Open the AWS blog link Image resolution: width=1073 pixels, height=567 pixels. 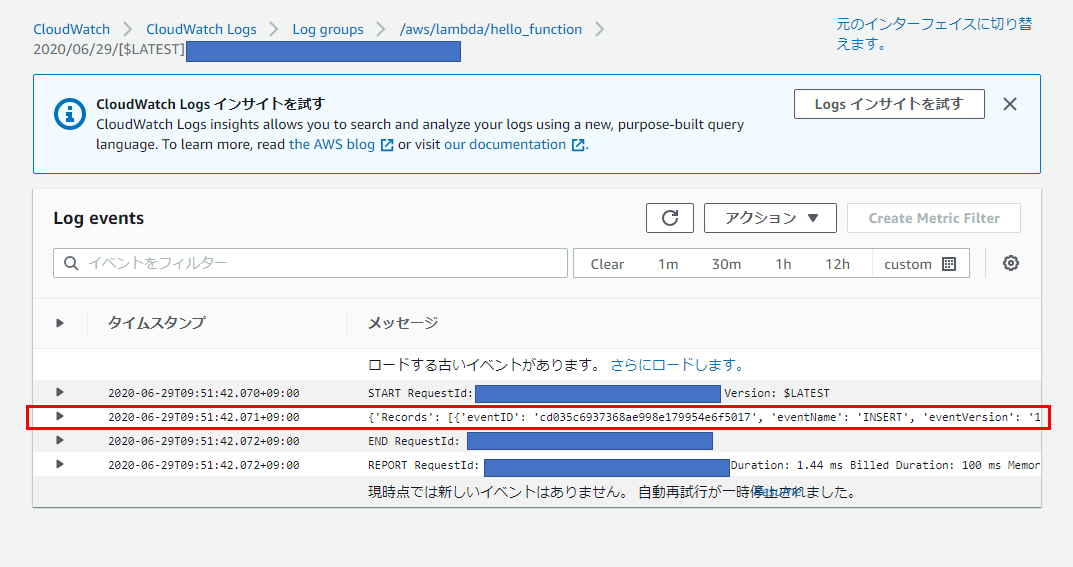click(332, 144)
